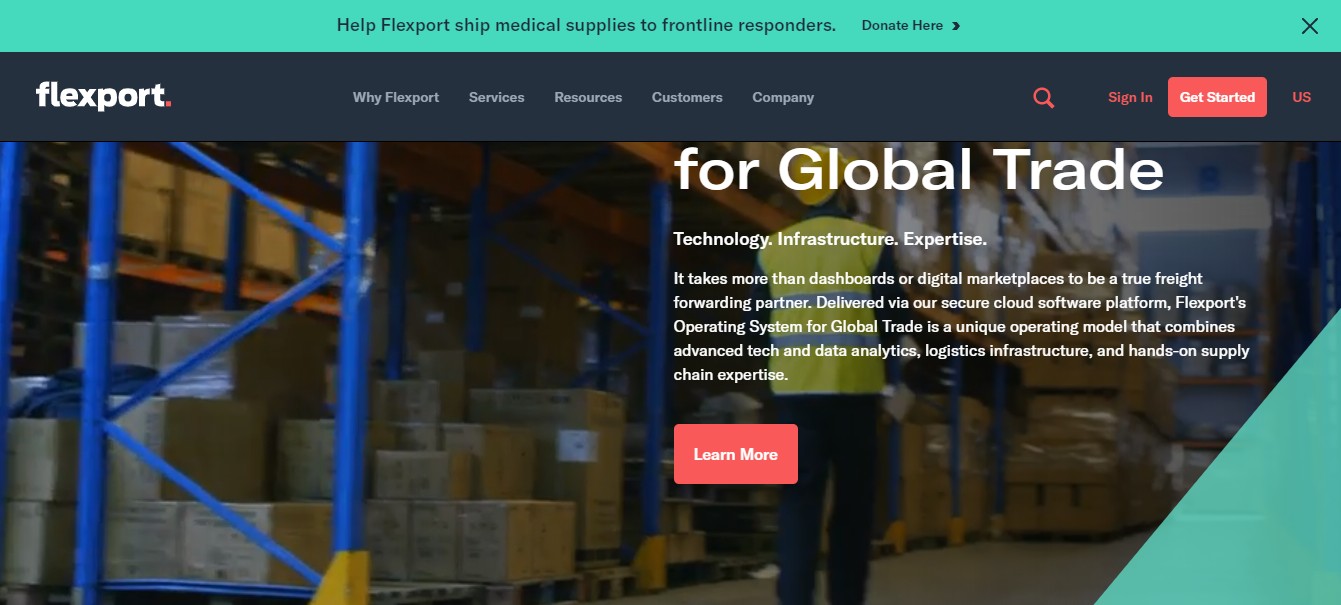Viewport: 1341px width, 605px height.
Task: Click the banner text about frontline responders
Action: [586, 26]
